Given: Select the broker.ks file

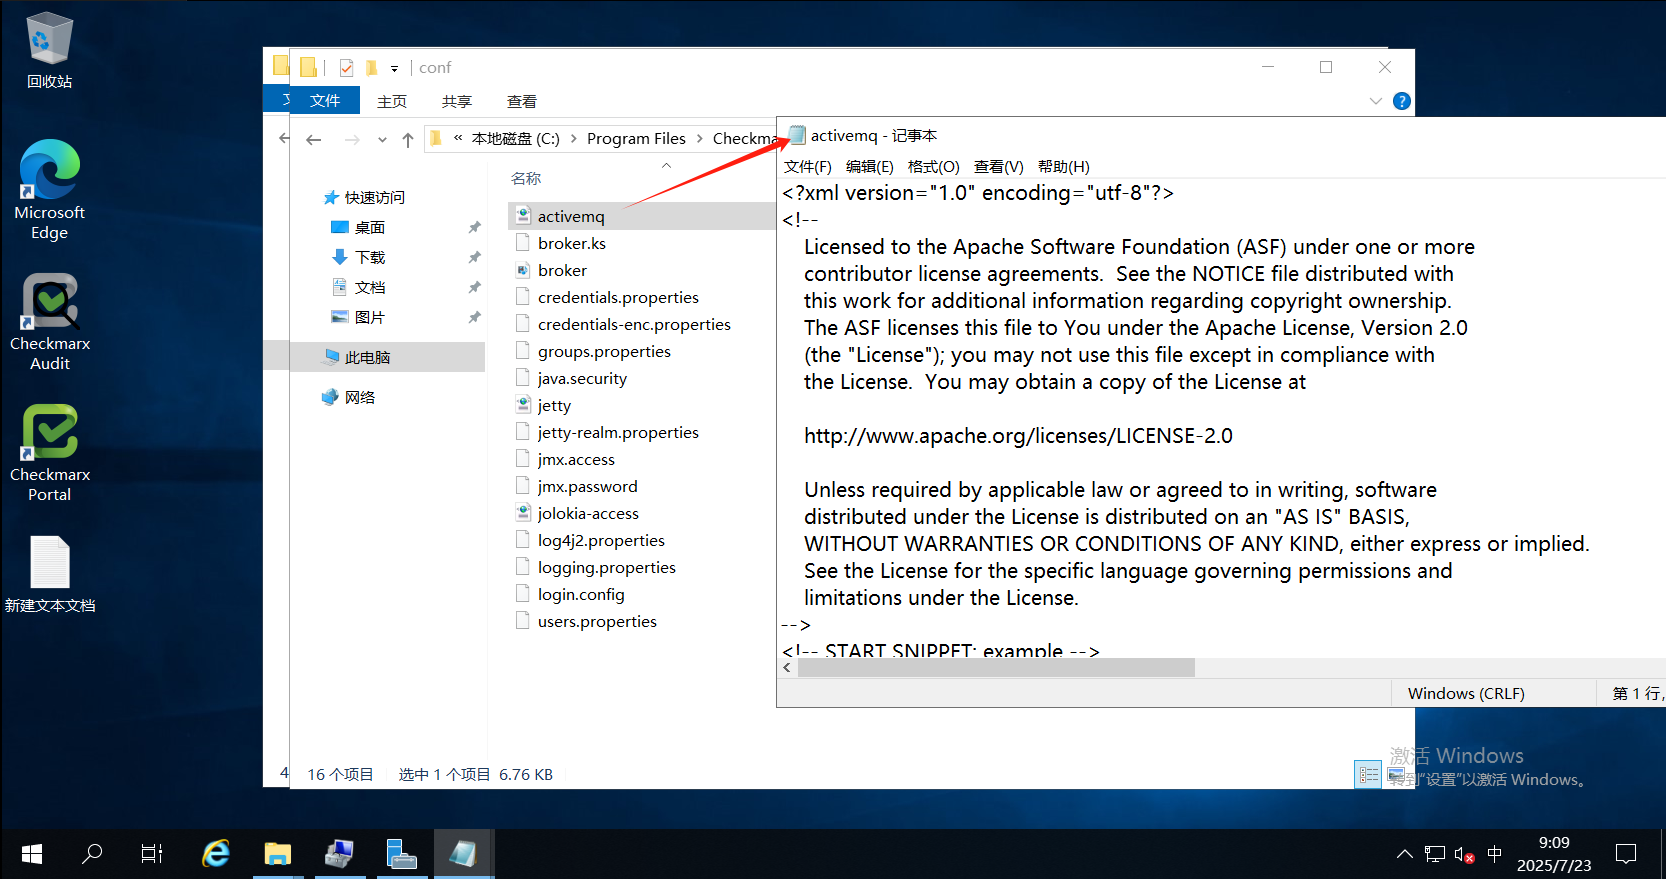Looking at the screenshot, I should point(572,244).
